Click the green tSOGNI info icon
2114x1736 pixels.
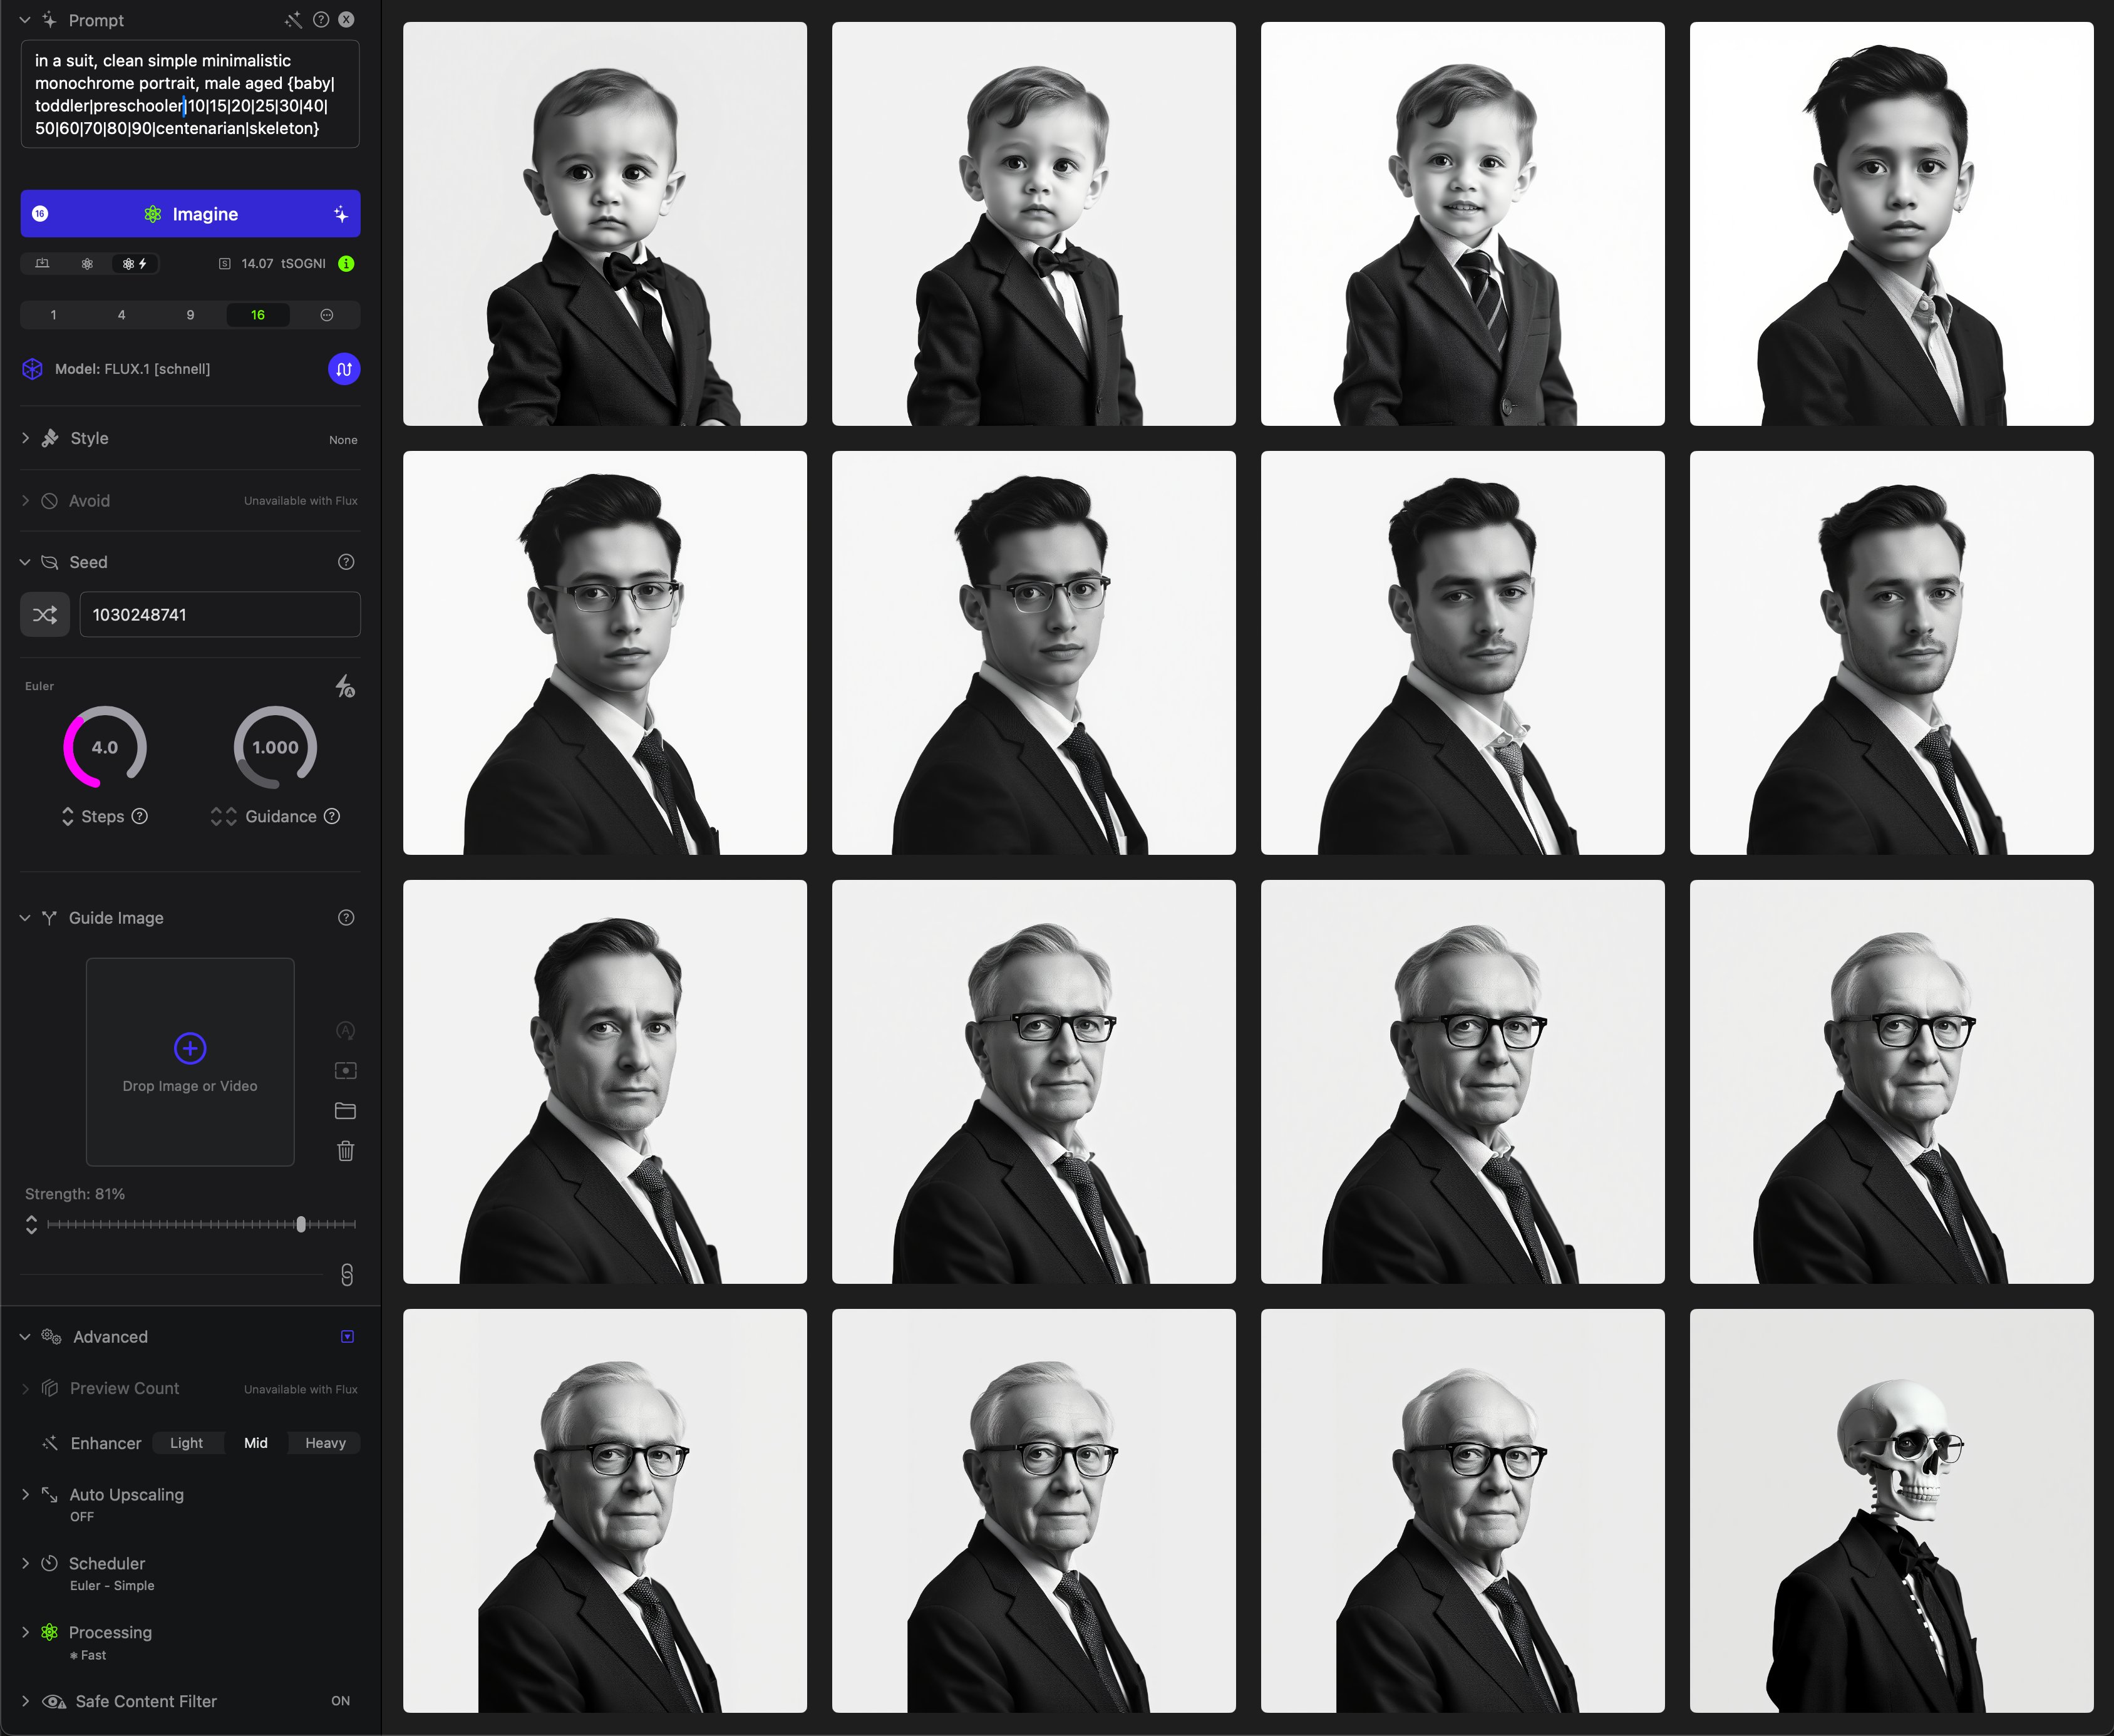pos(346,263)
